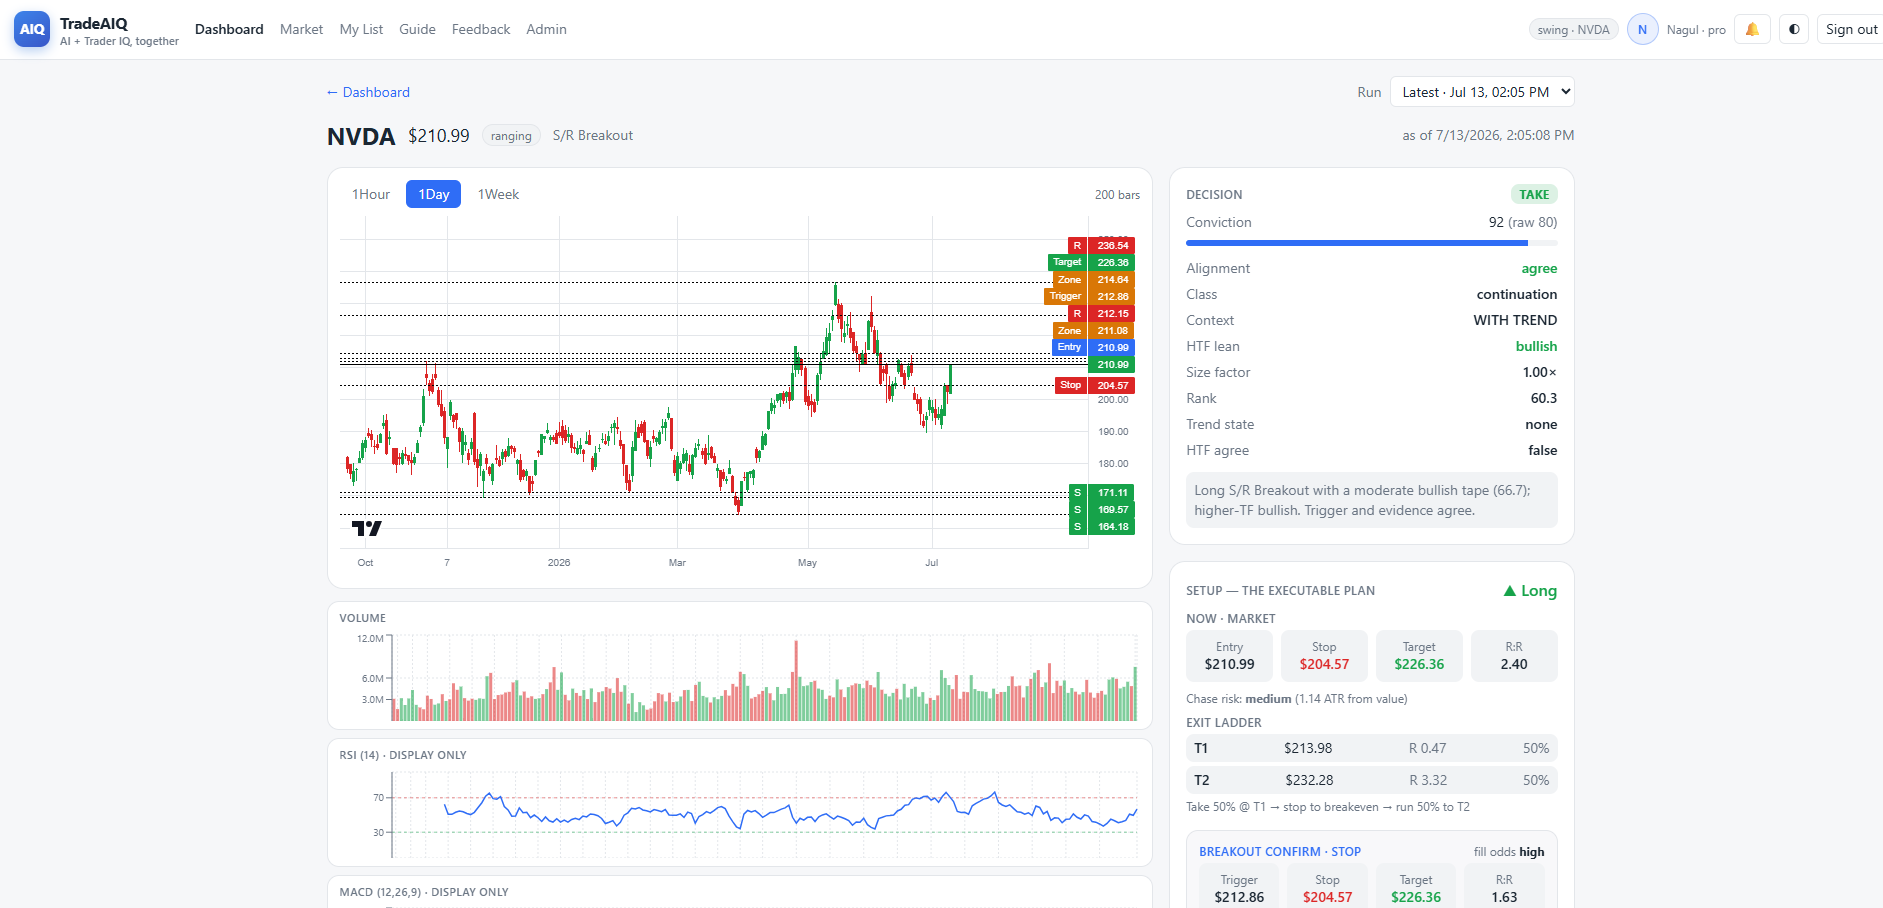
Task: Click the Stop $204.57 setup card
Action: tap(1324, 656)
